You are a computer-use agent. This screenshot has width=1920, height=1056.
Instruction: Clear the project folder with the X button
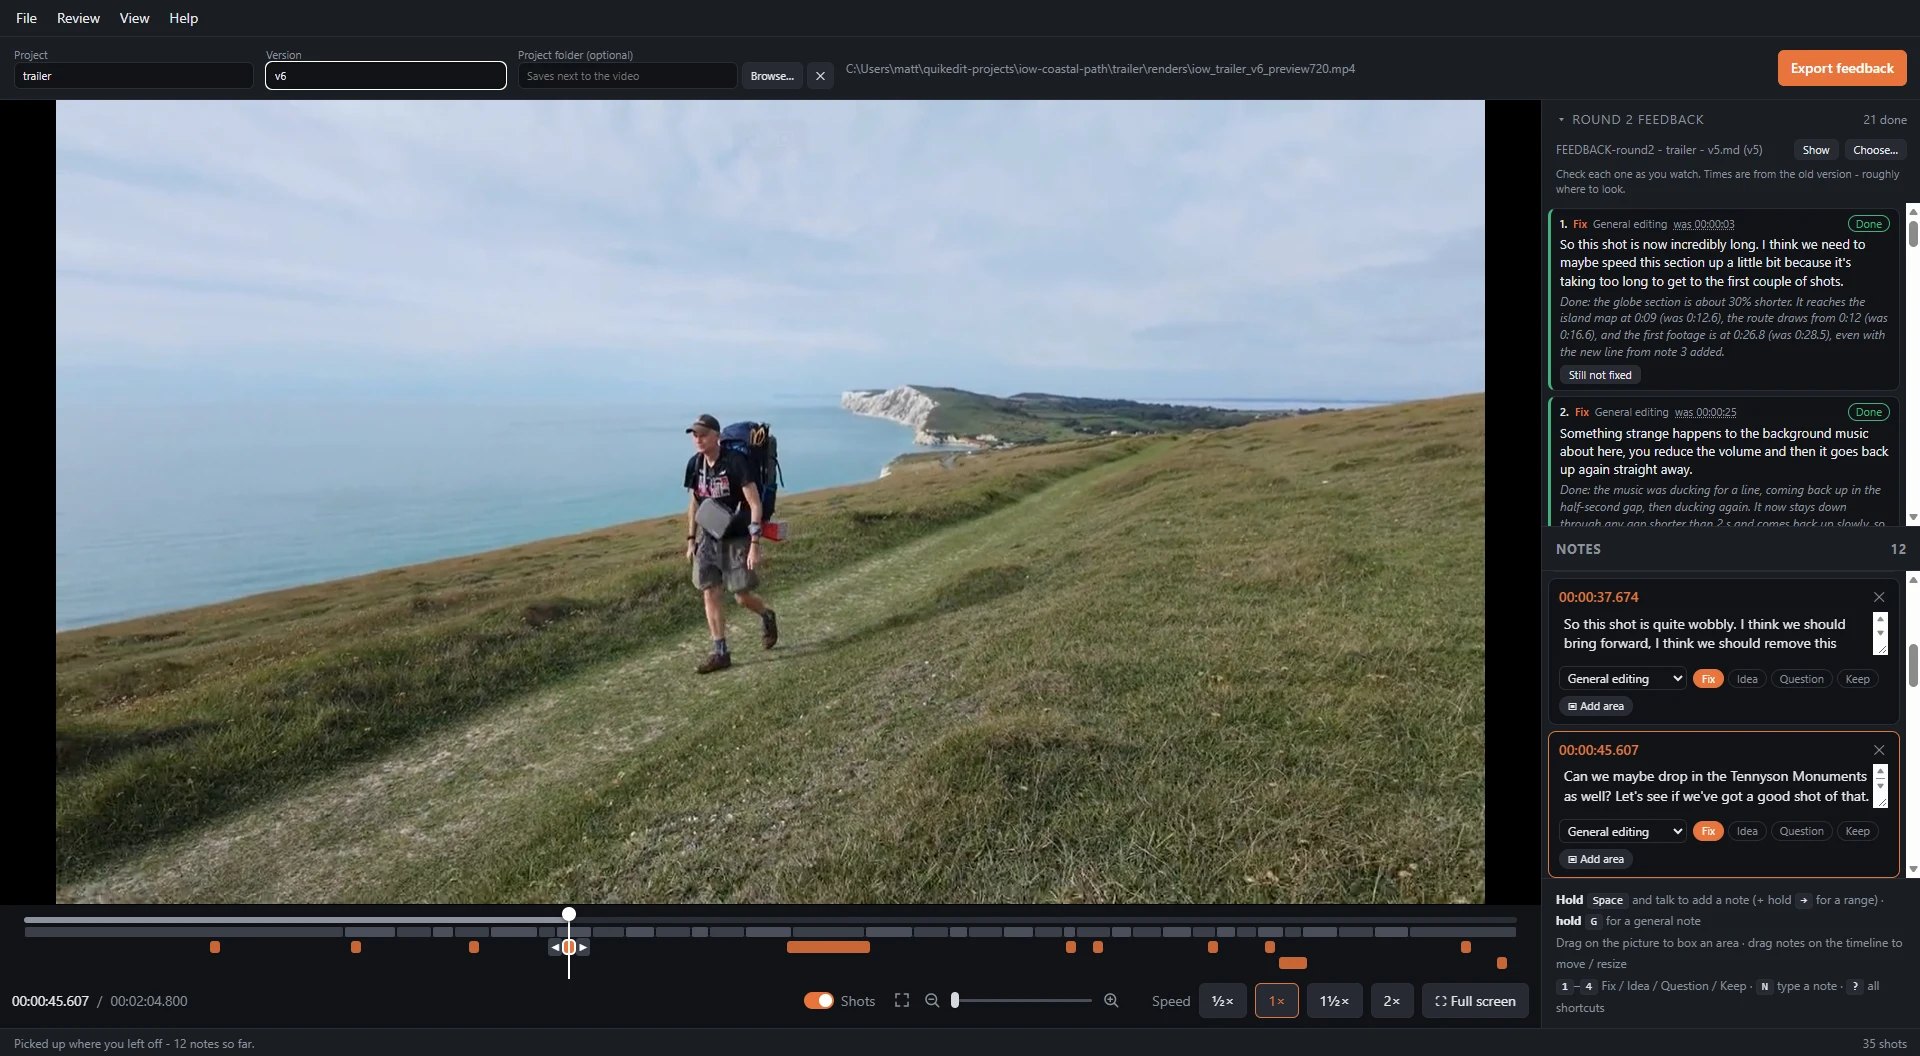tap(820, 76)
